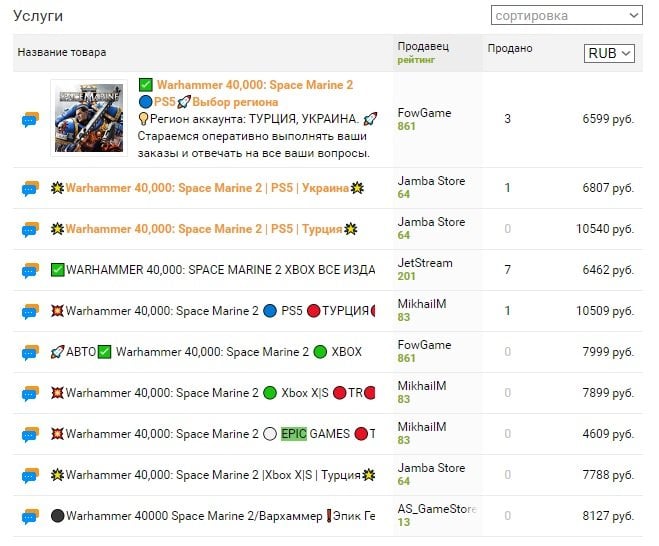659x546 pixels.
Task: Open chat icon for Xbox X|S TR 7899 руб. listing
Action: (x=30, y=393)
